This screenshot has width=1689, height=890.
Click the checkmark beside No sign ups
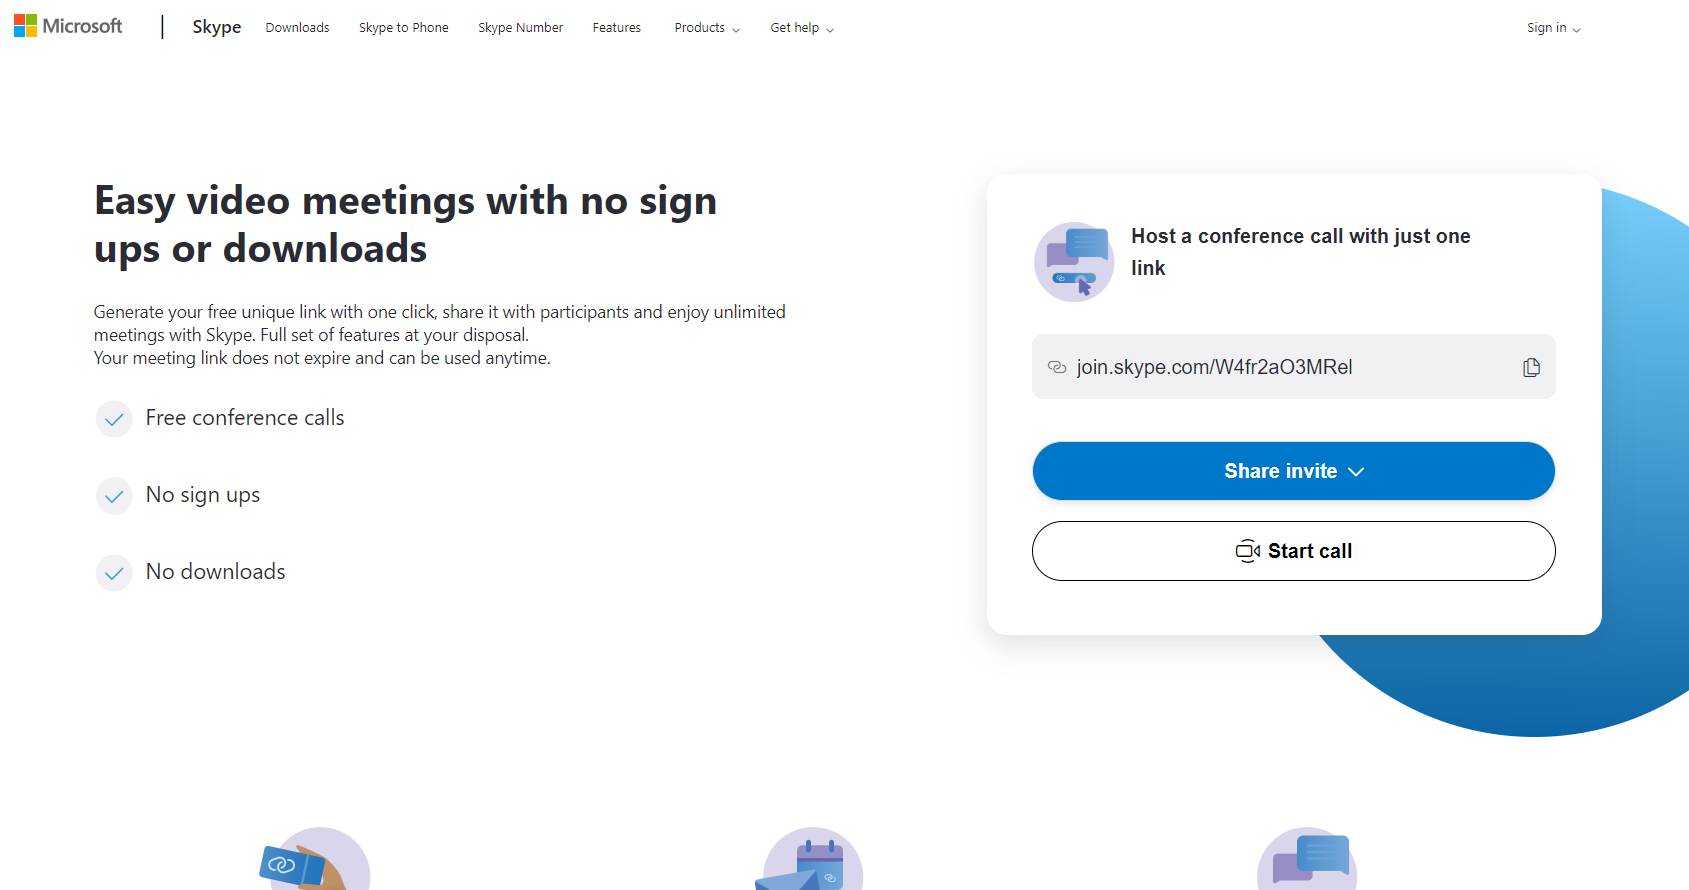coord(114,496)
